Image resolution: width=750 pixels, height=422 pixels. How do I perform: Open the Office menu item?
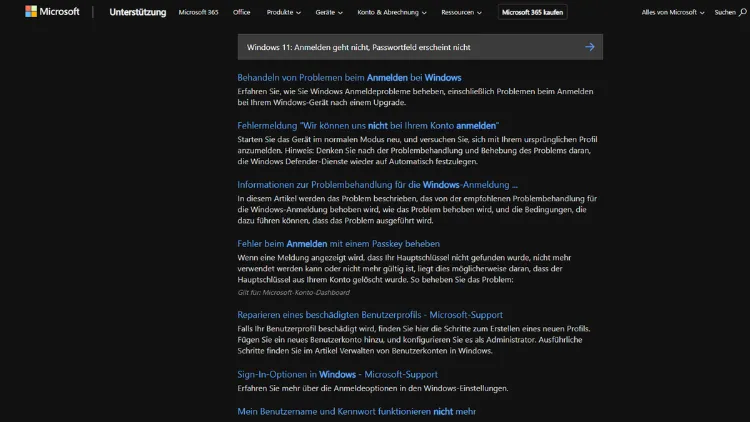pos(242,12)
